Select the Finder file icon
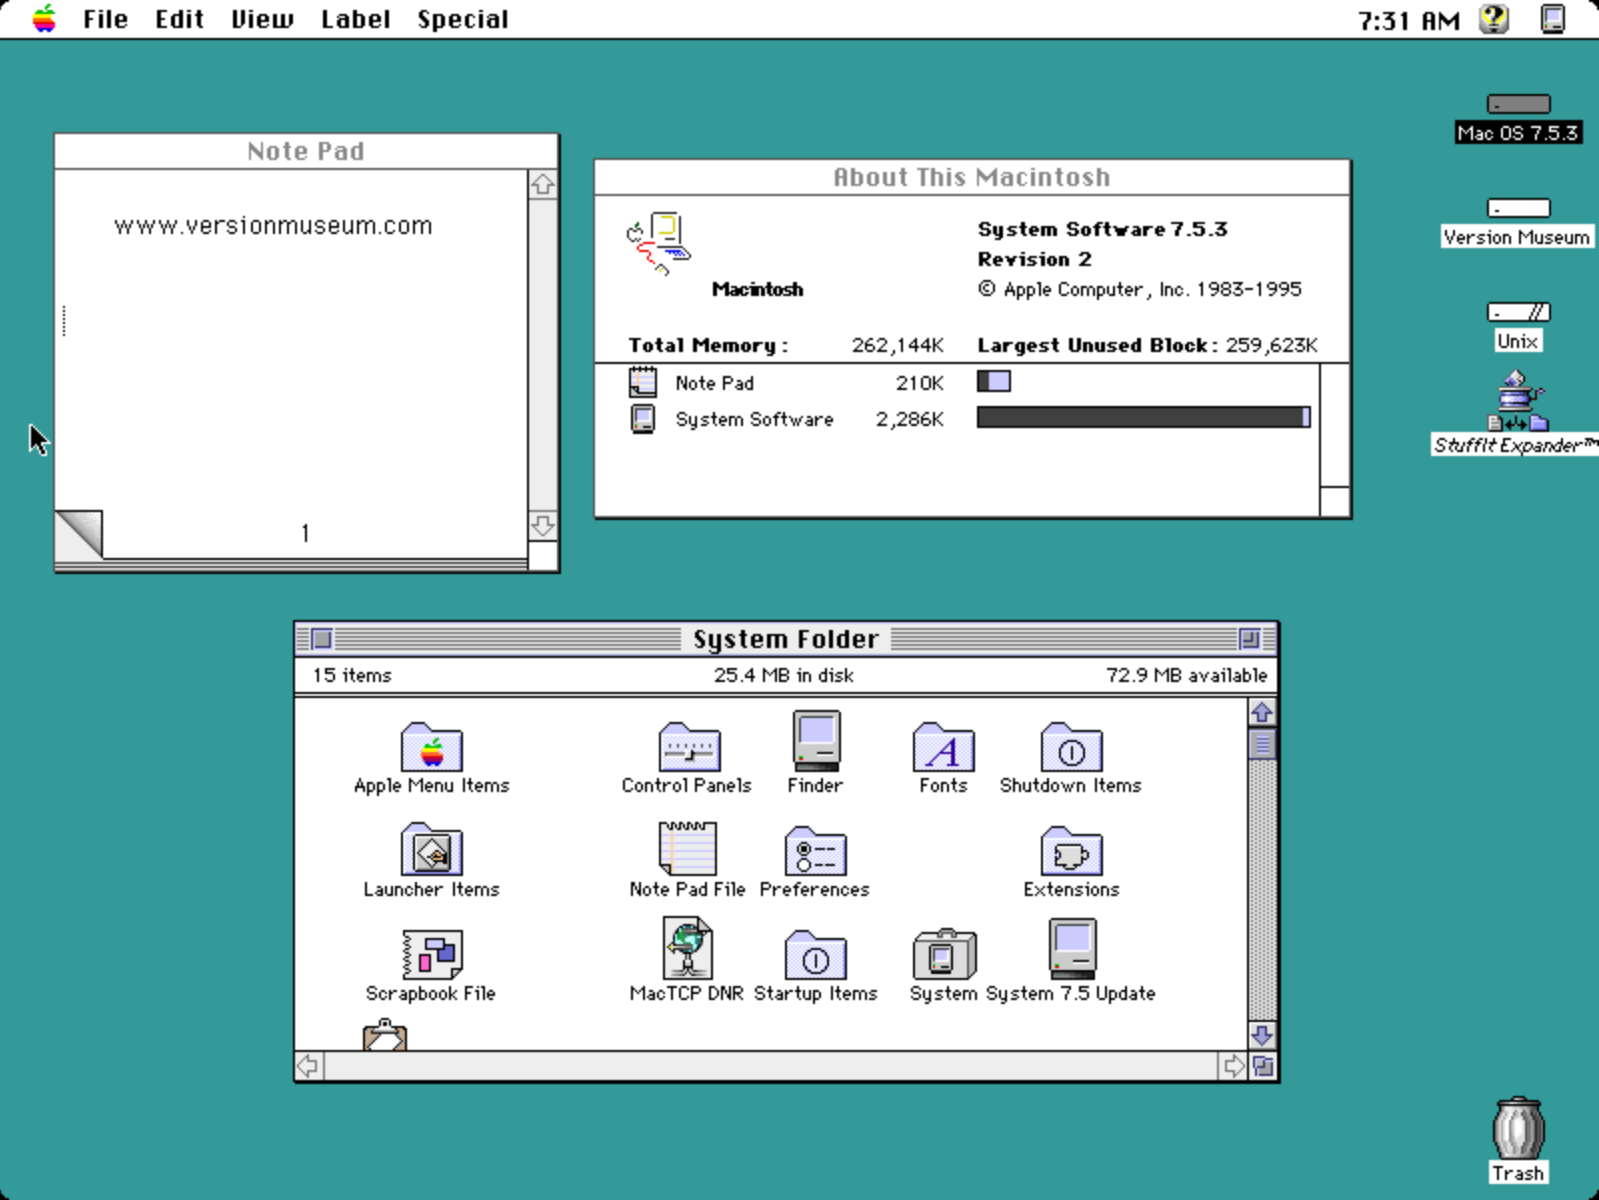 click(816, 741)
